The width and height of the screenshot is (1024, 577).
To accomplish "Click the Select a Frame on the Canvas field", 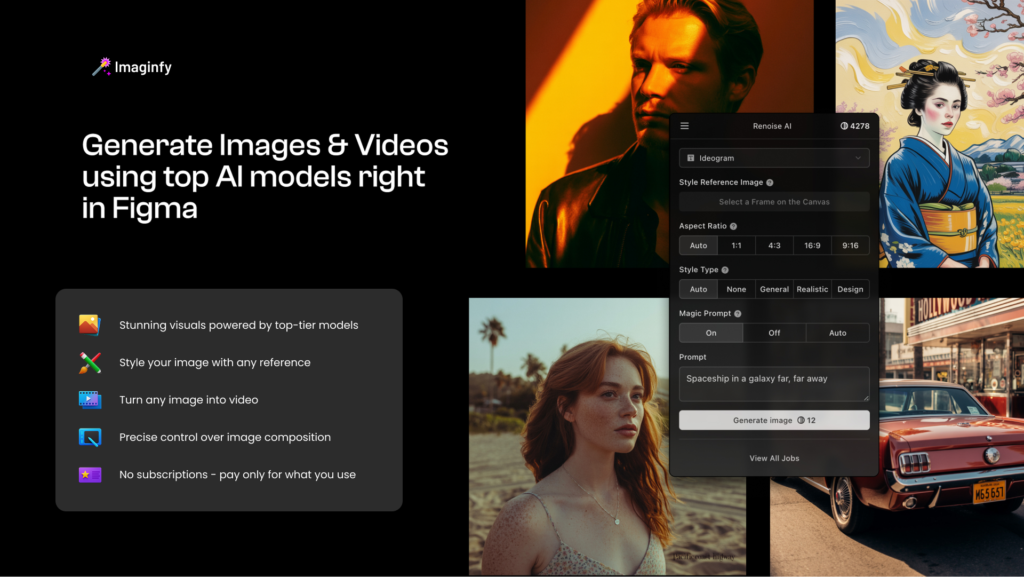I will [x=774, y=202].
